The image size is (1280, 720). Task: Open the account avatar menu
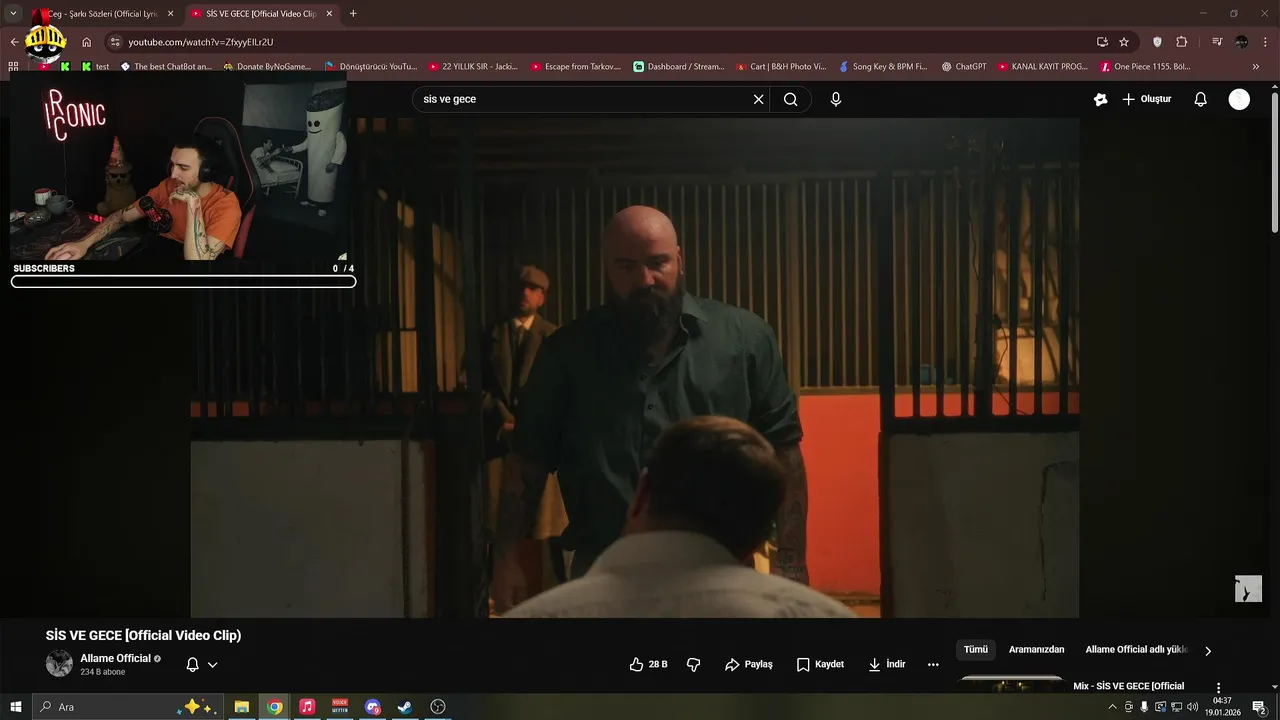[1239, 99]
